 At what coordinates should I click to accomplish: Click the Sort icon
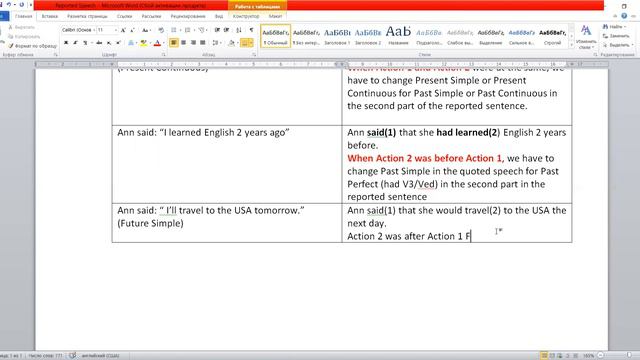click(x=239, y=30)
